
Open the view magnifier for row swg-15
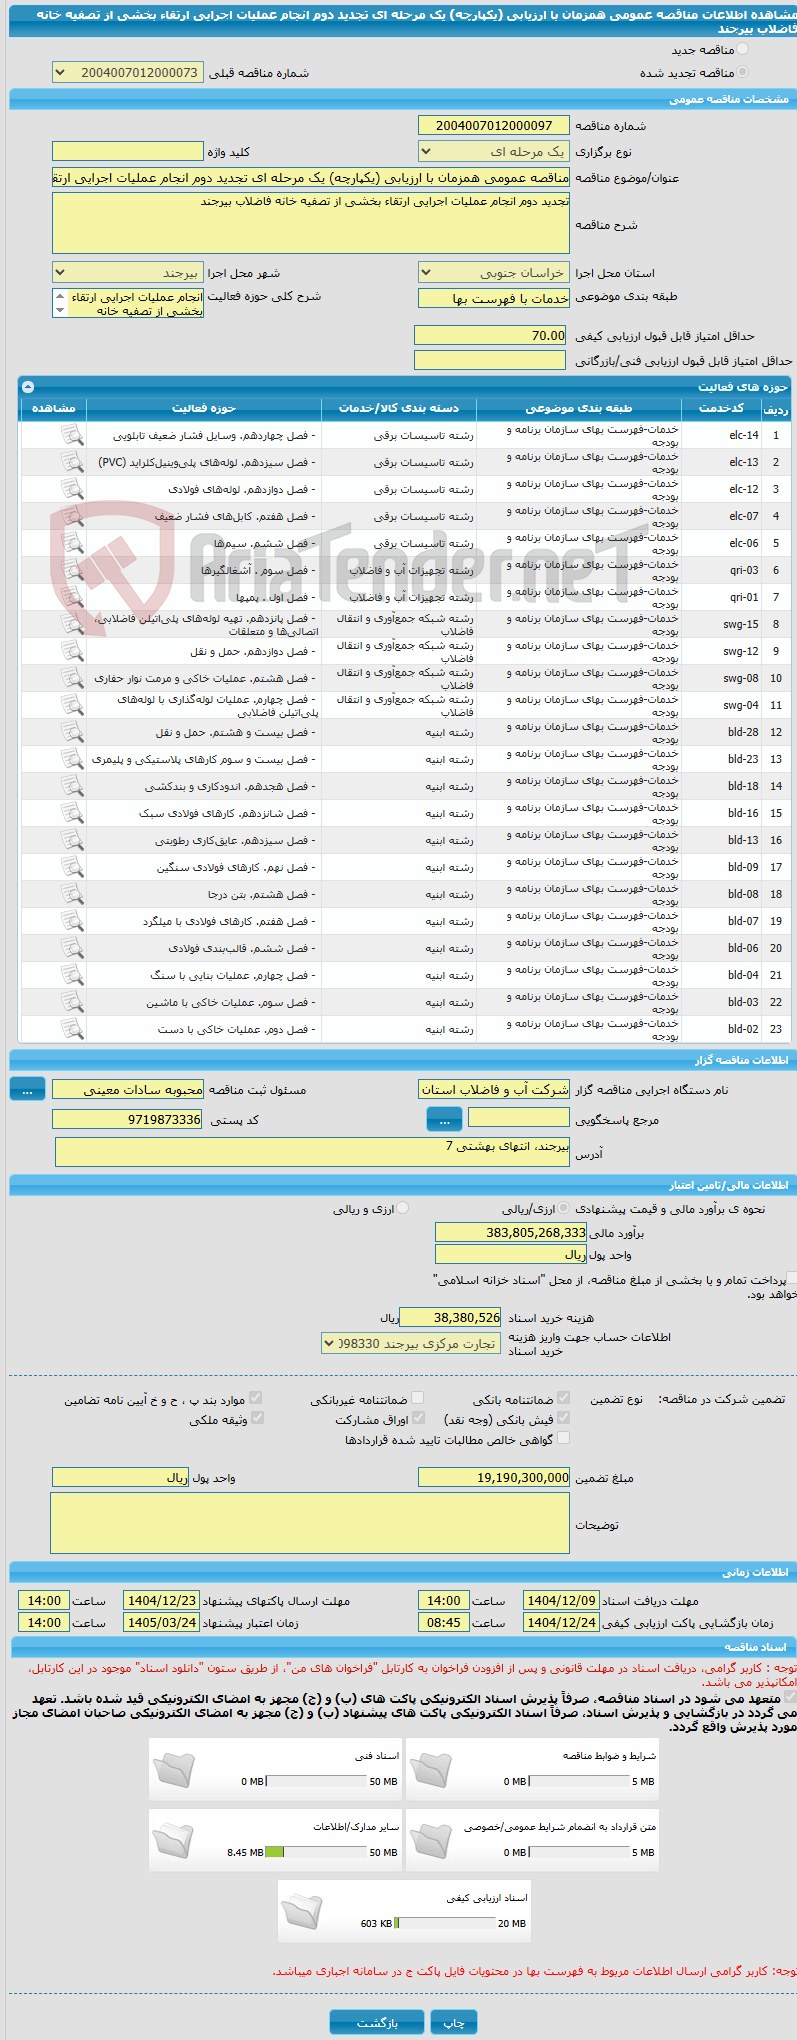[71, 624]
